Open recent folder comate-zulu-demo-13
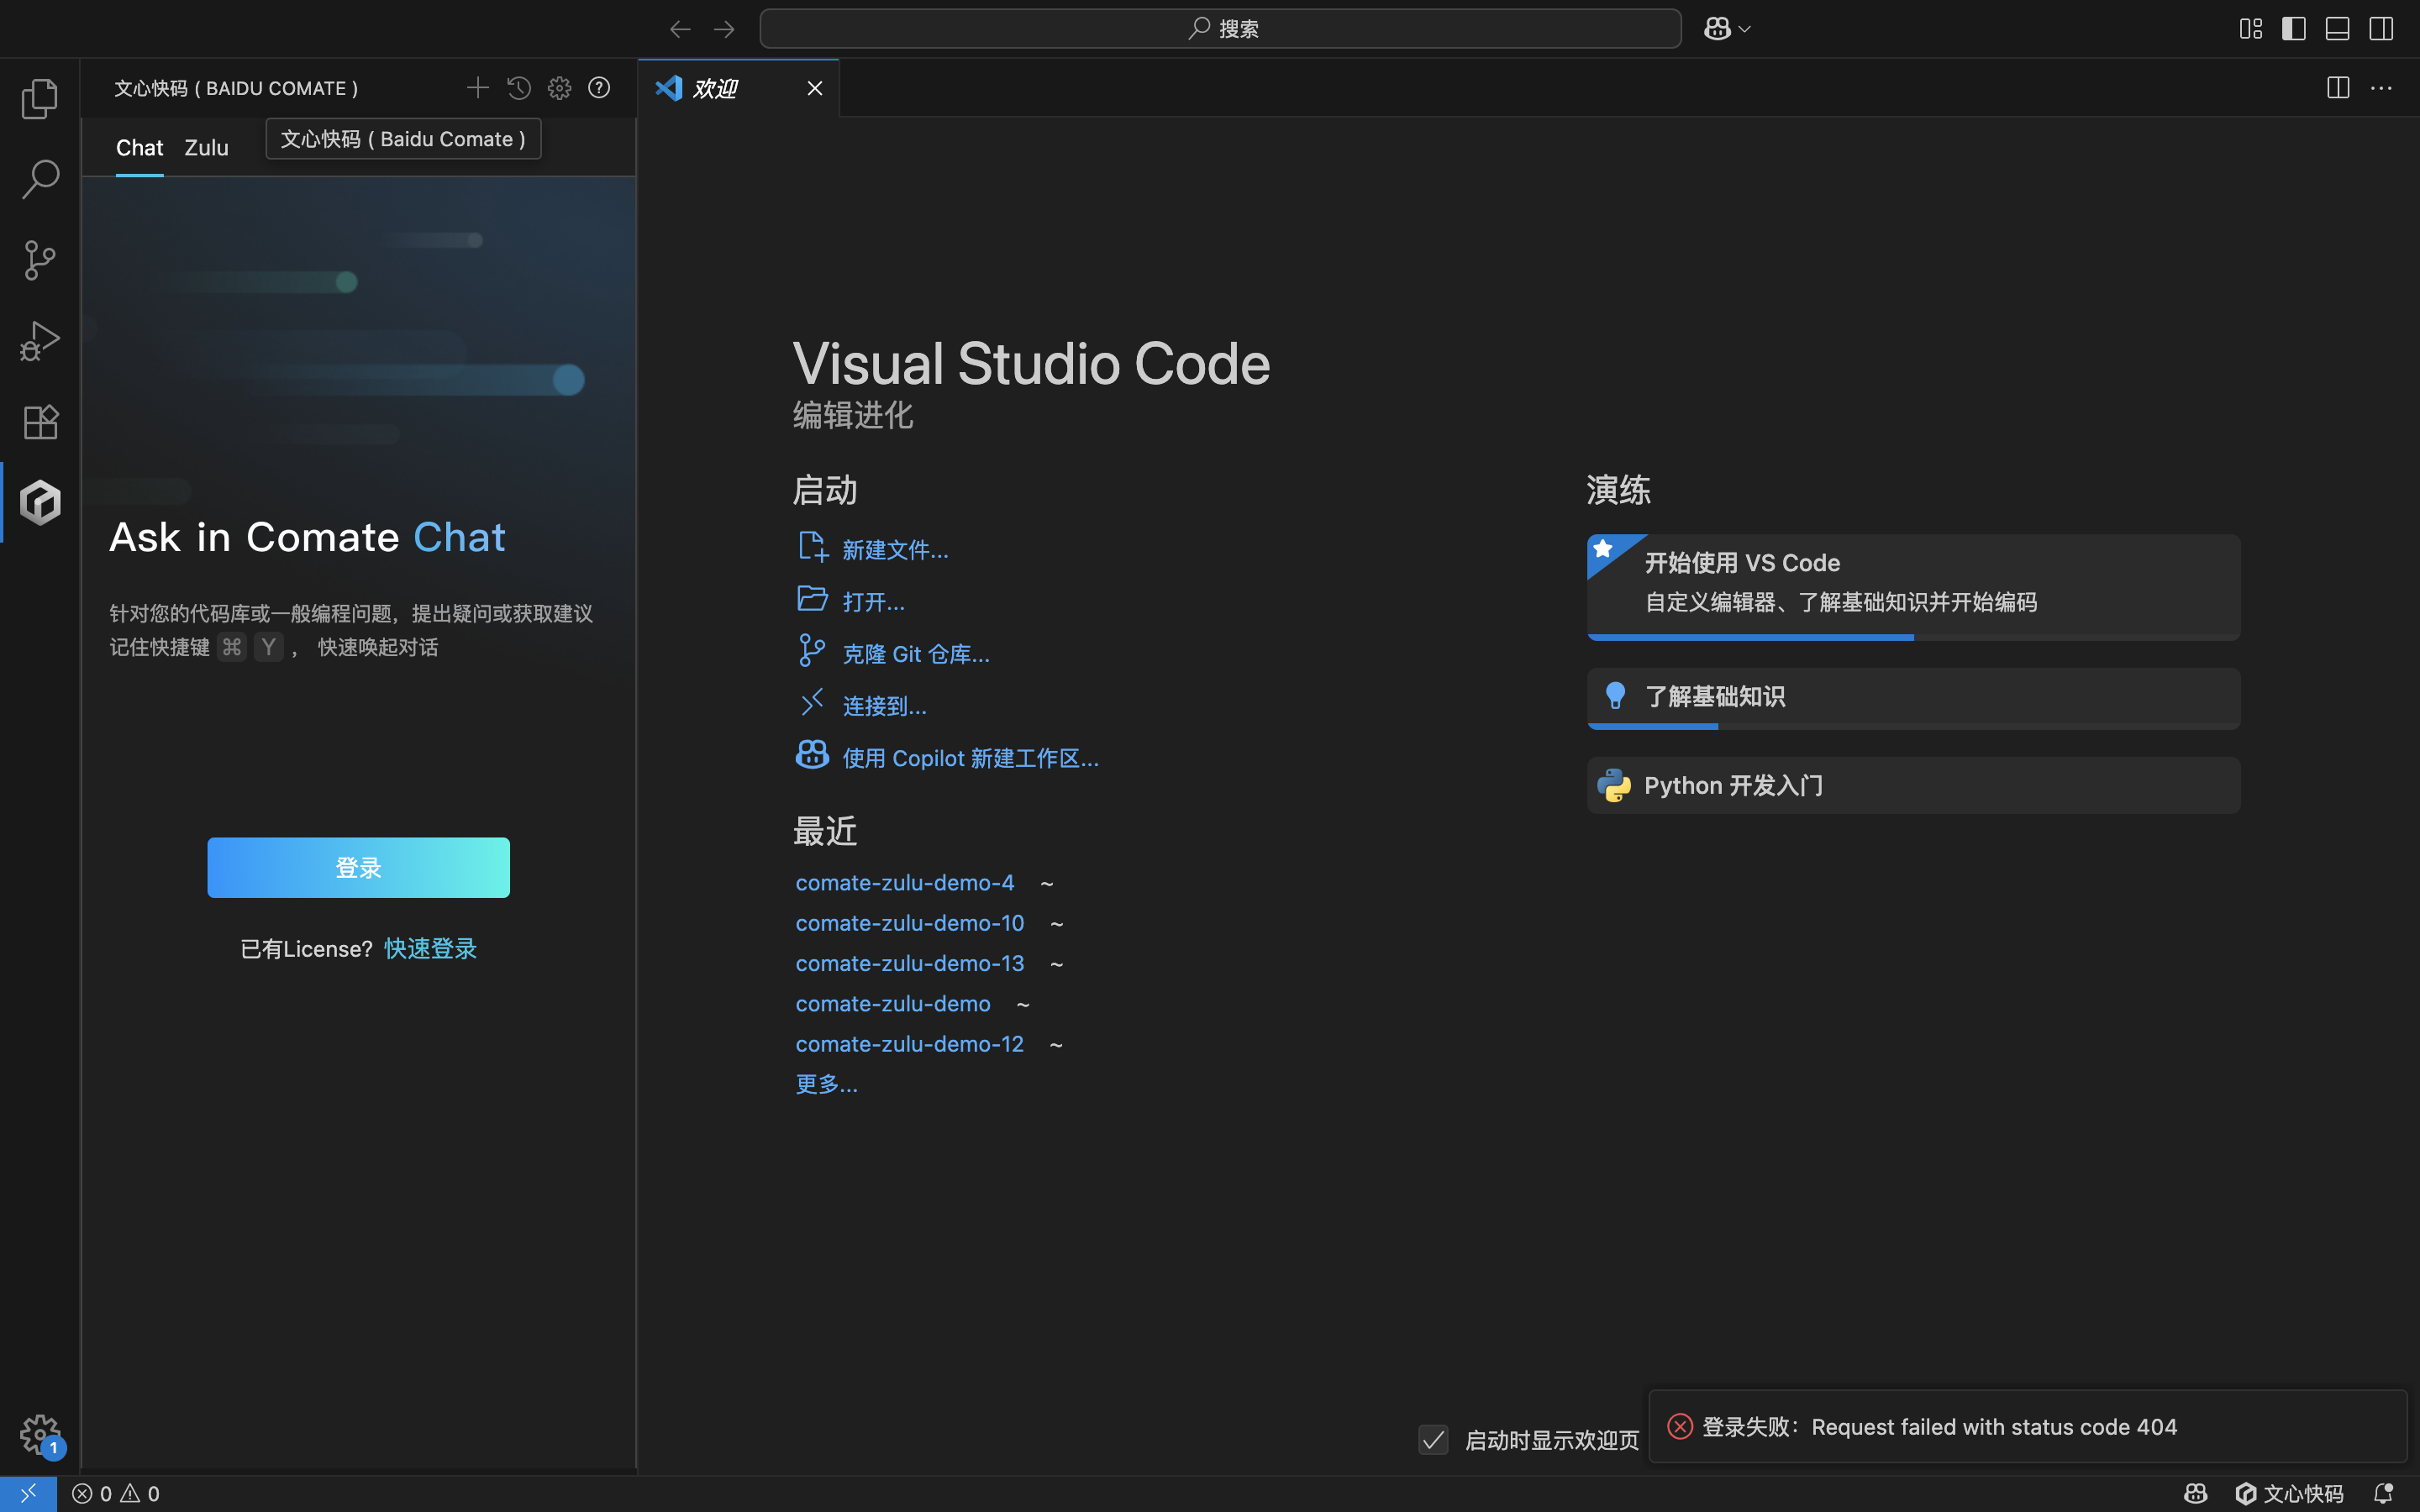2420x1512 pixels. point(909,963)
